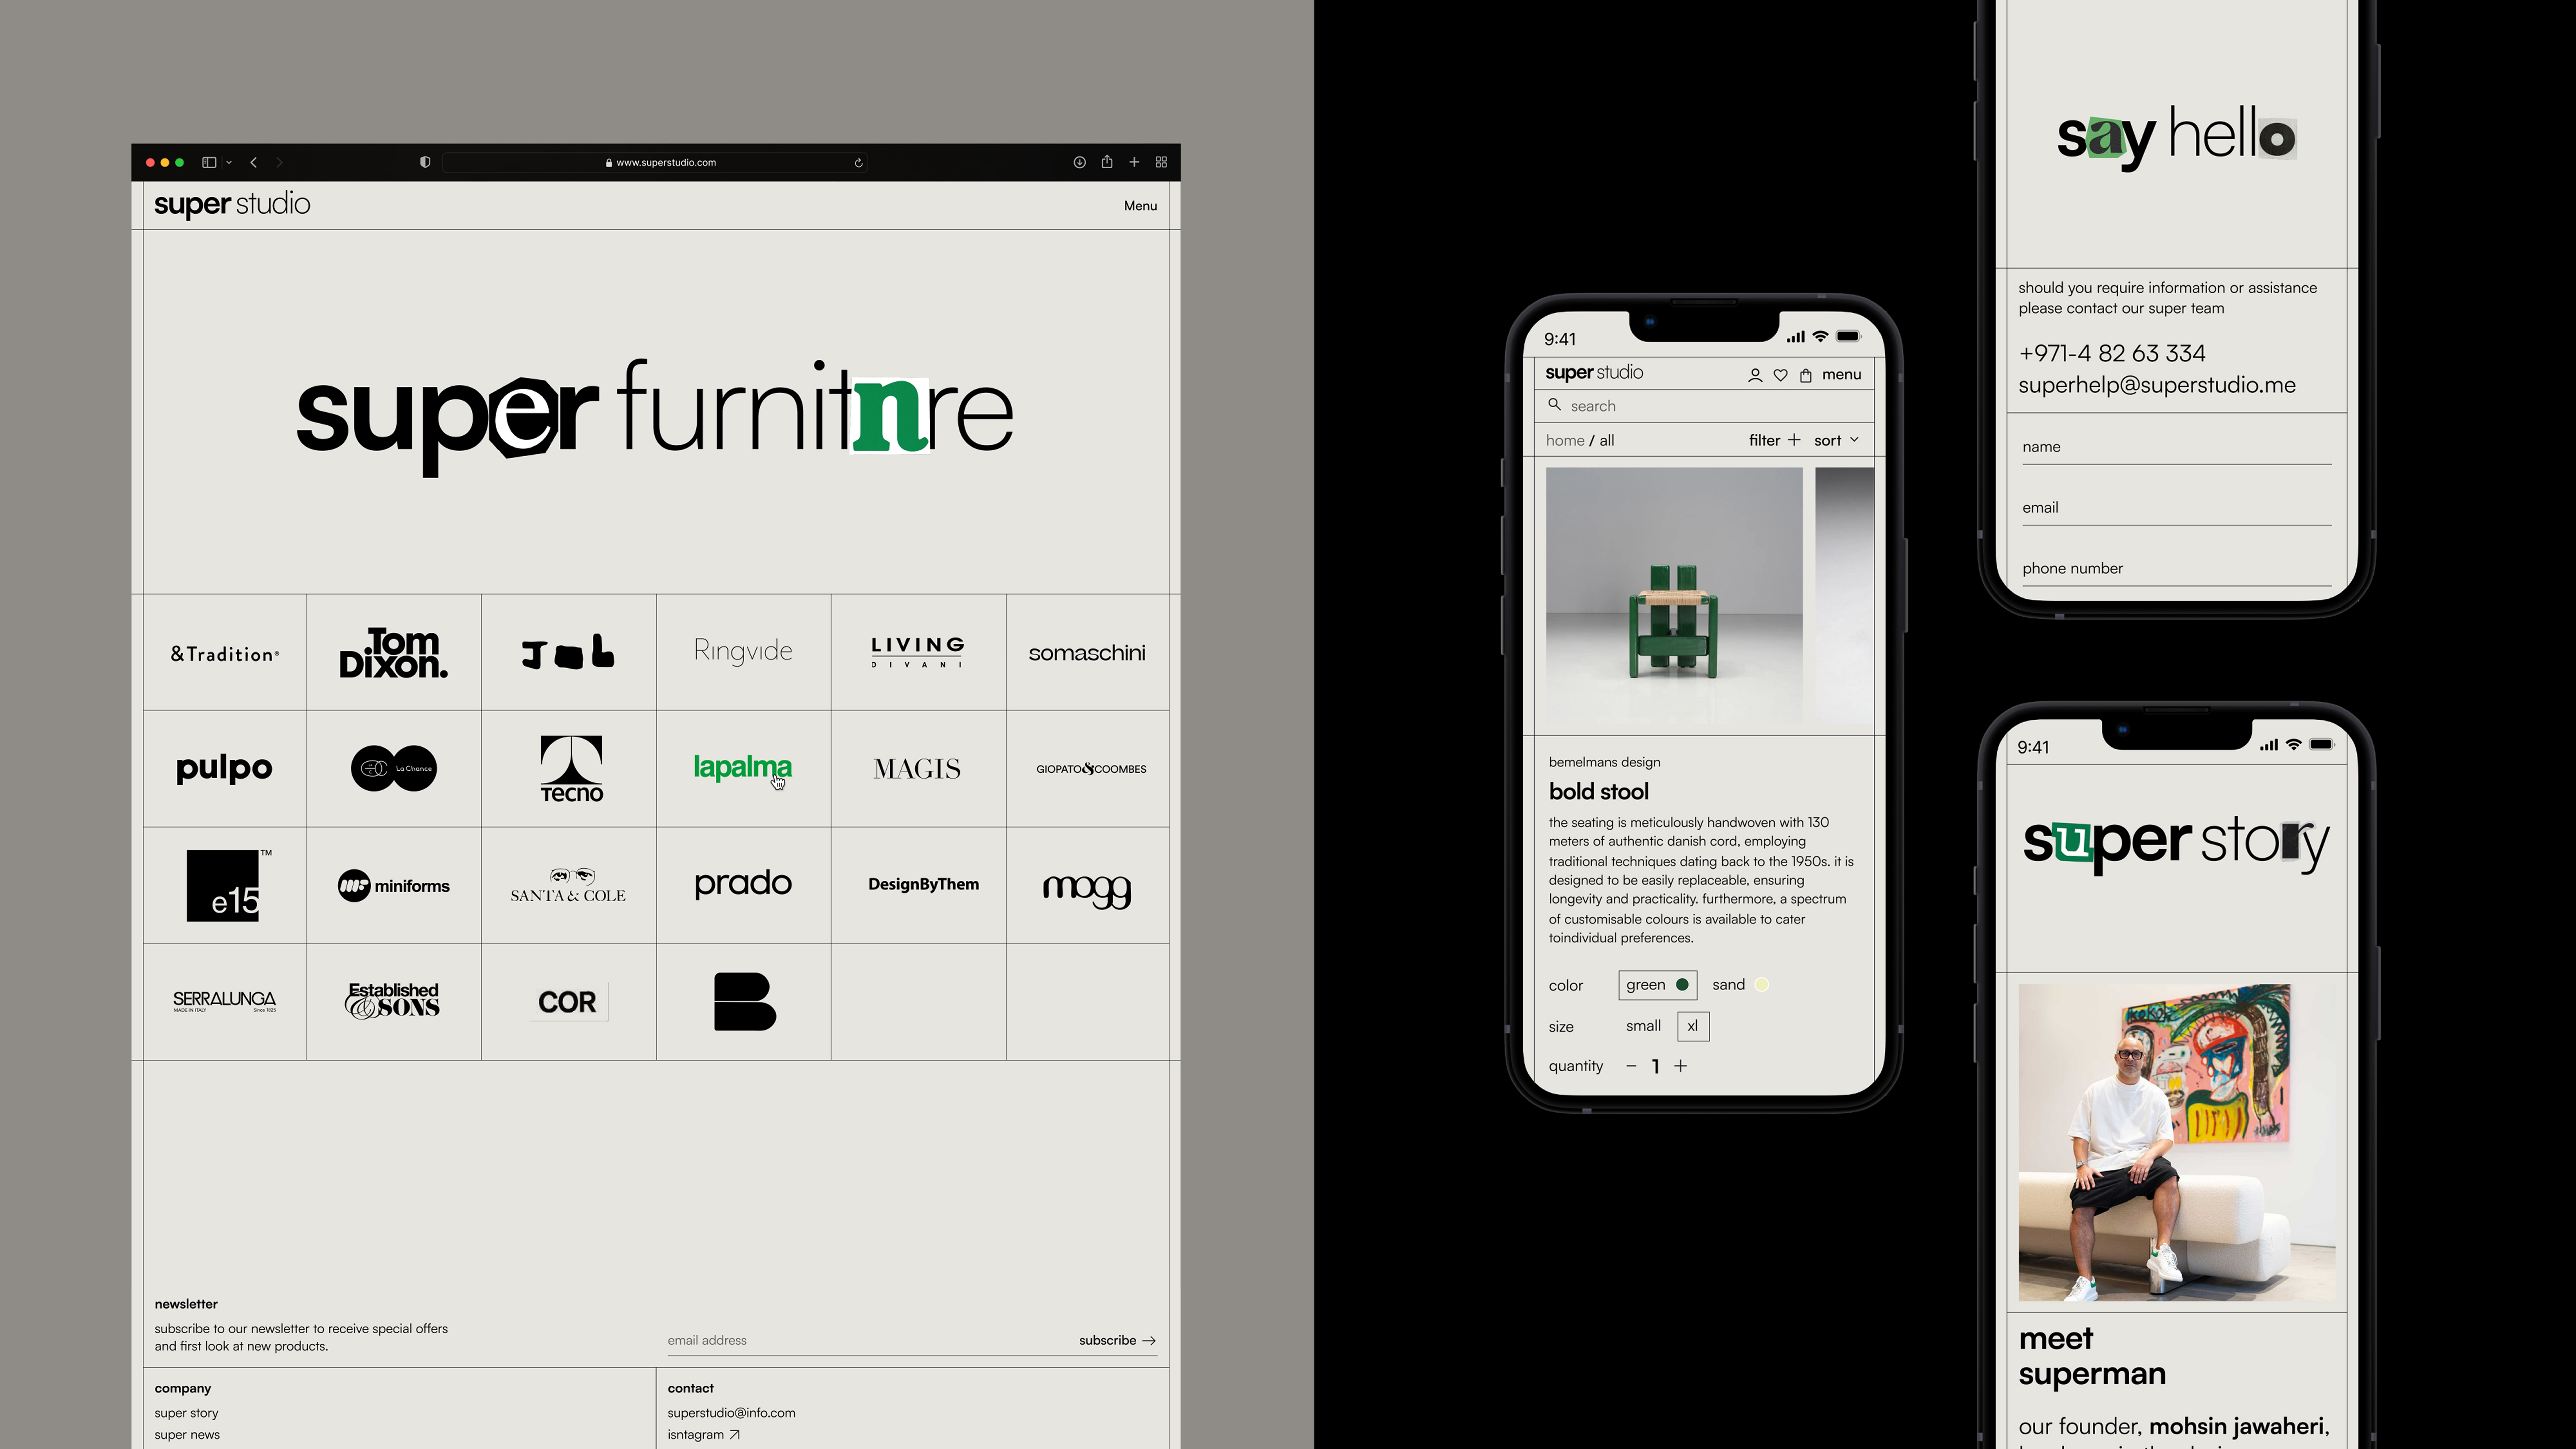Open the super news footer link
The width and height of the screenshot is (2576, 1449).
(187, 1435)
